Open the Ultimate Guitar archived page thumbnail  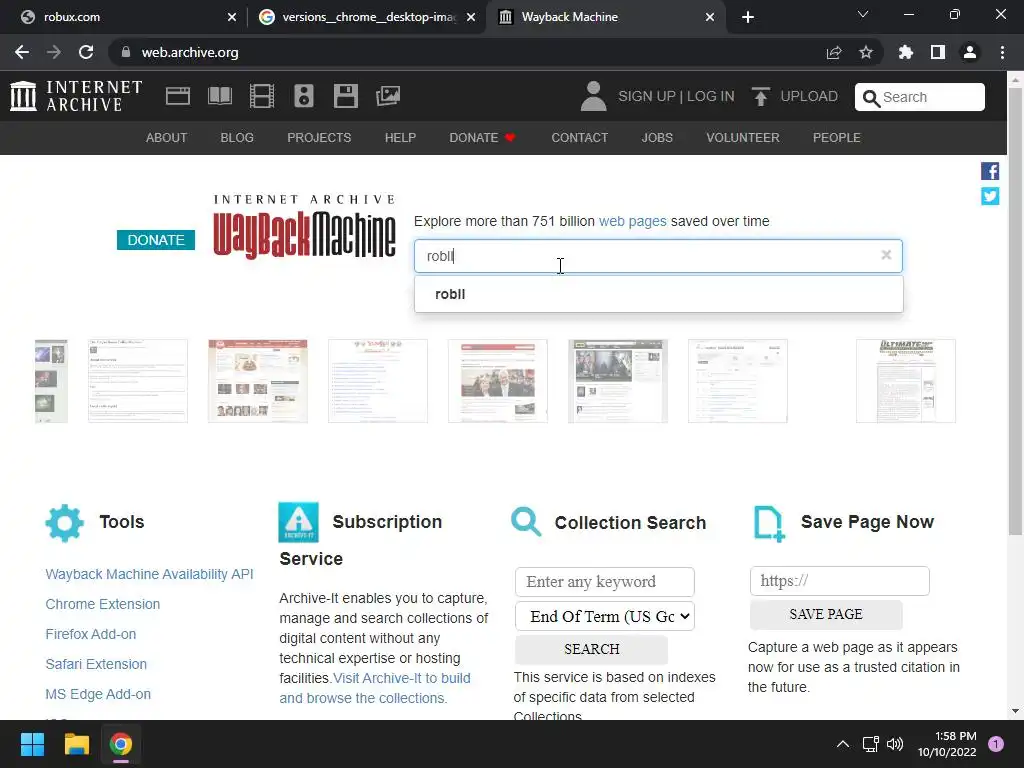point(906,381)
